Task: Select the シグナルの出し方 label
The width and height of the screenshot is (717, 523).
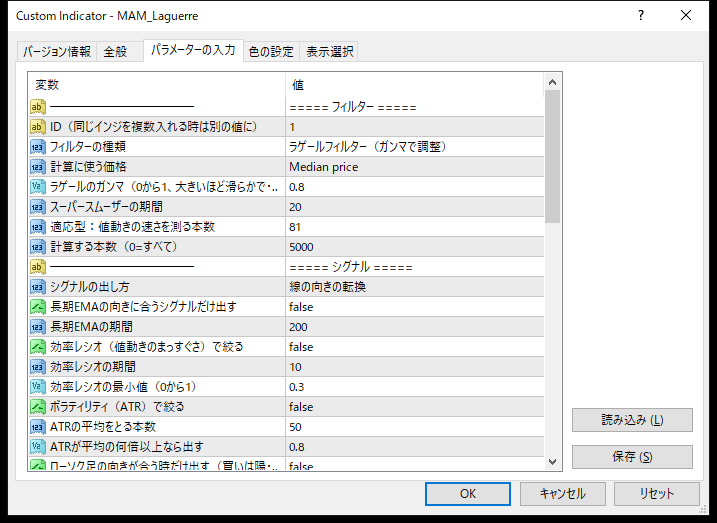Action: tap(90, 287)
